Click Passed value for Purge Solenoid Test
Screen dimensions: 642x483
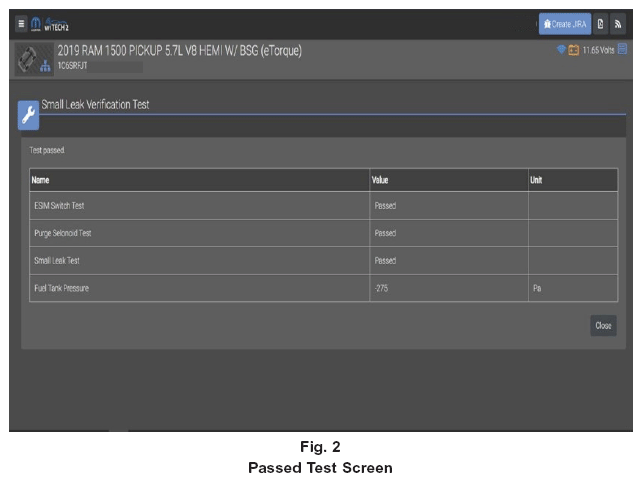(385, 233)
